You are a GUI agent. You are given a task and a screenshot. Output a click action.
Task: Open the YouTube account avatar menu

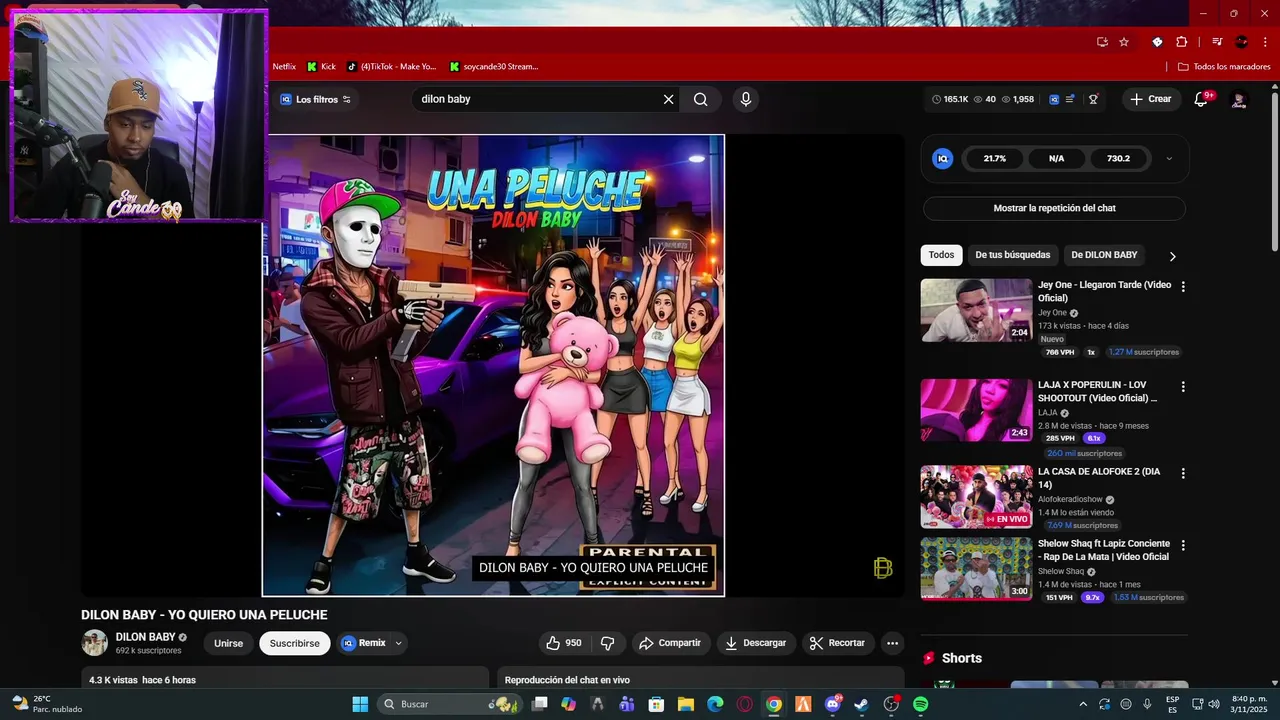(1239, 99)
